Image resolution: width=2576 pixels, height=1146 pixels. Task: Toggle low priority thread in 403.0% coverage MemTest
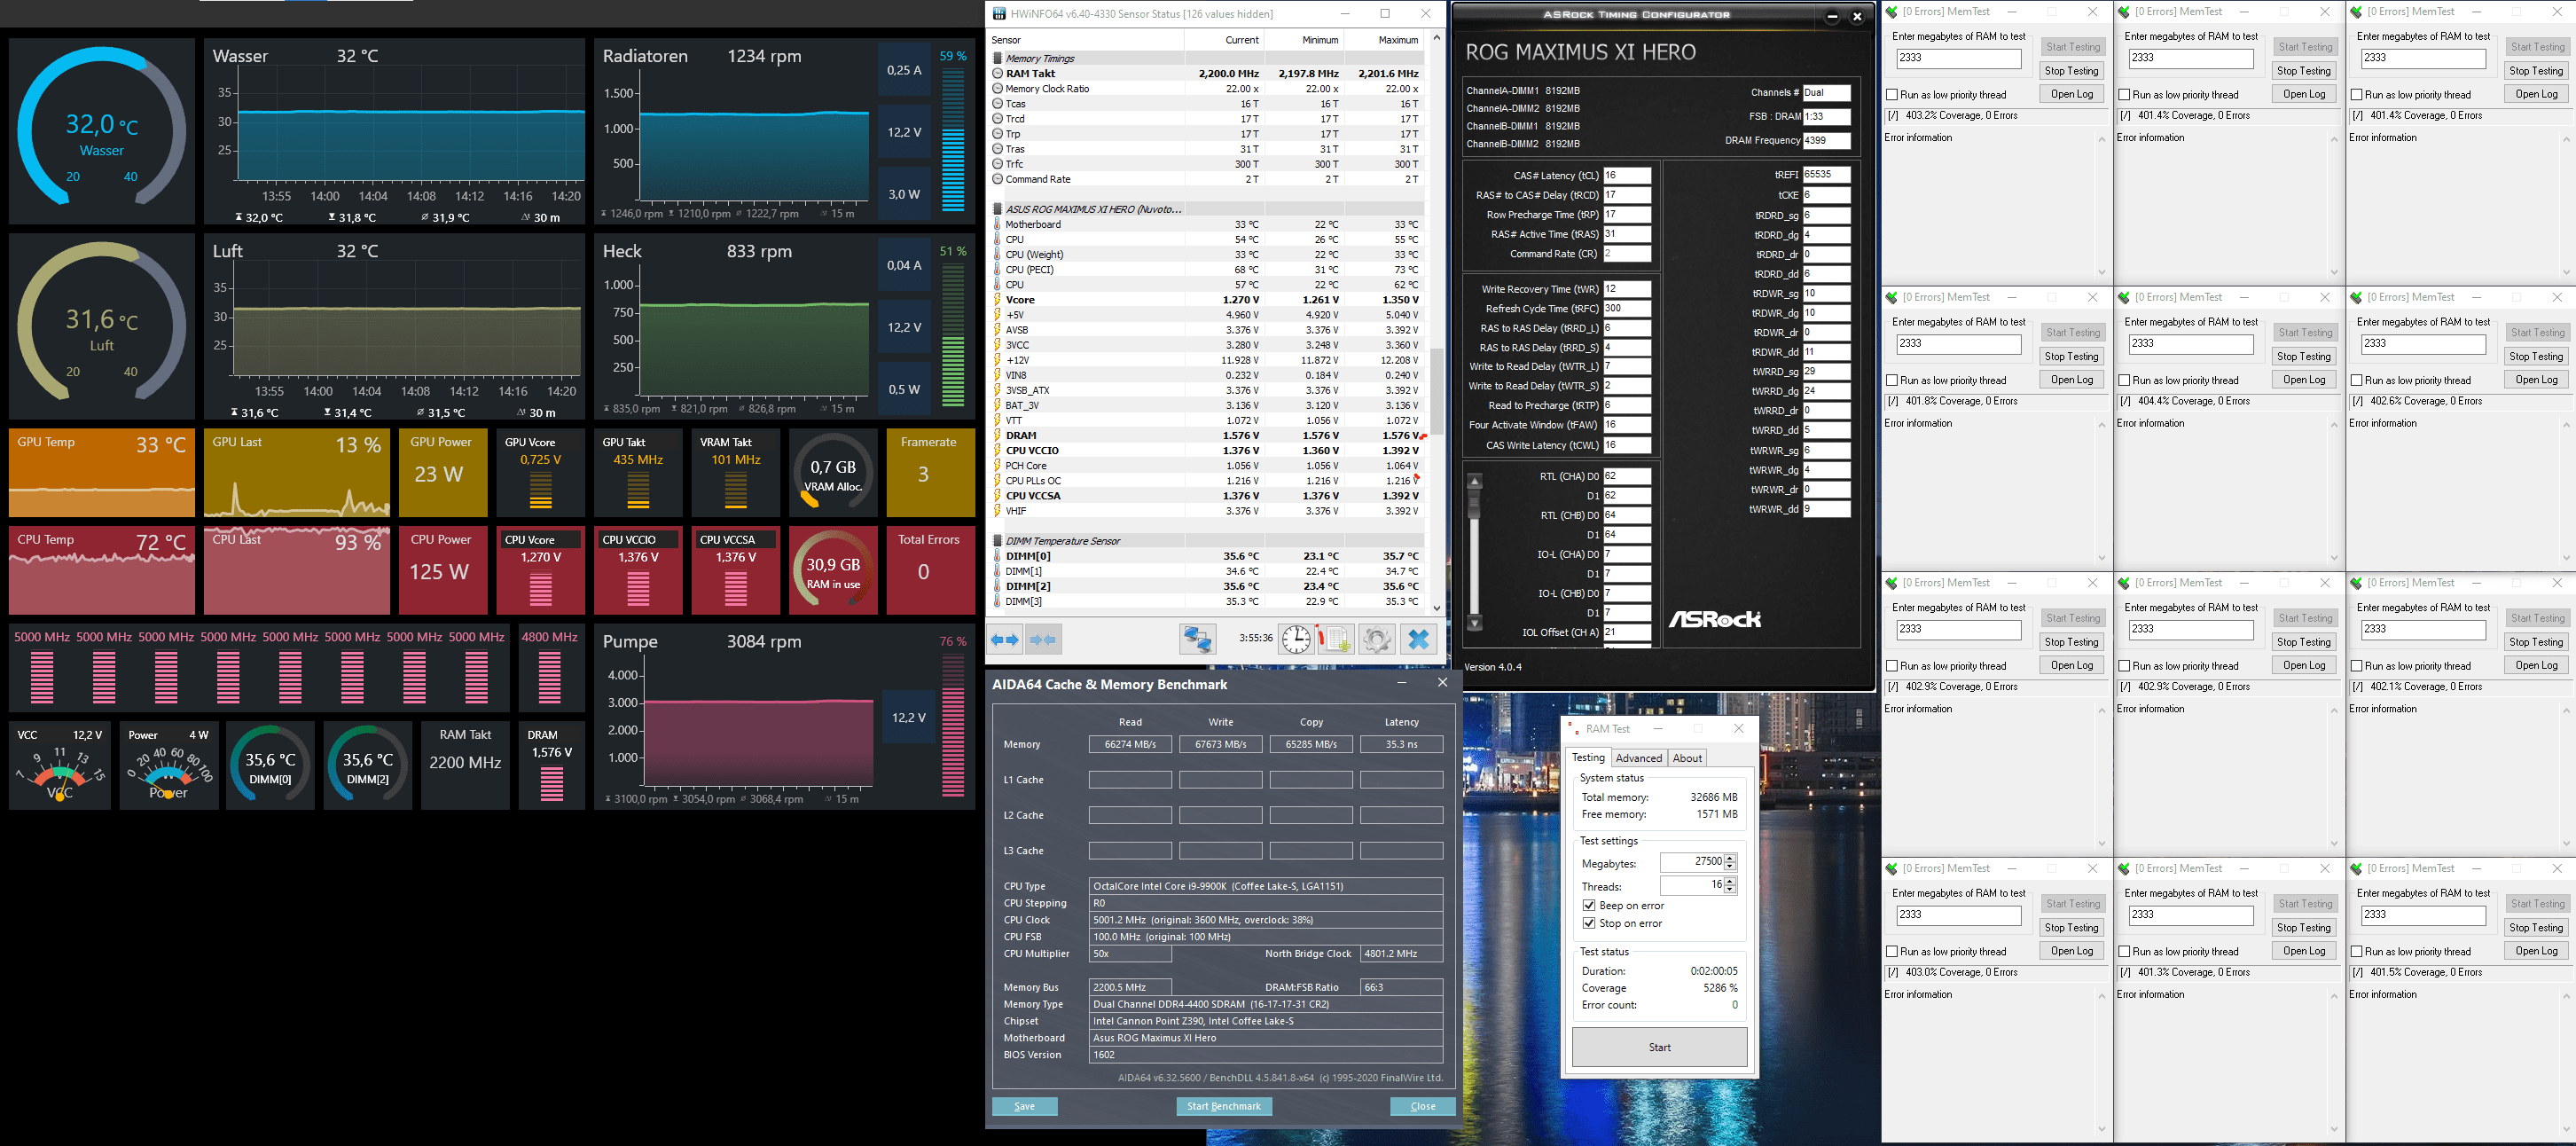click(1891, 952)
